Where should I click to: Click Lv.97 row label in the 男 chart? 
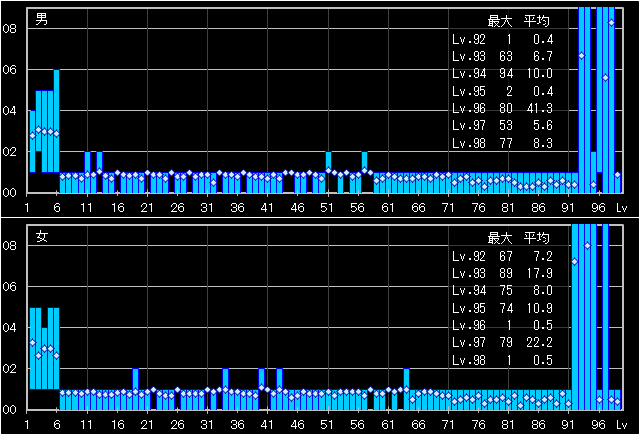pyautogui.click(x=469, y=126)
